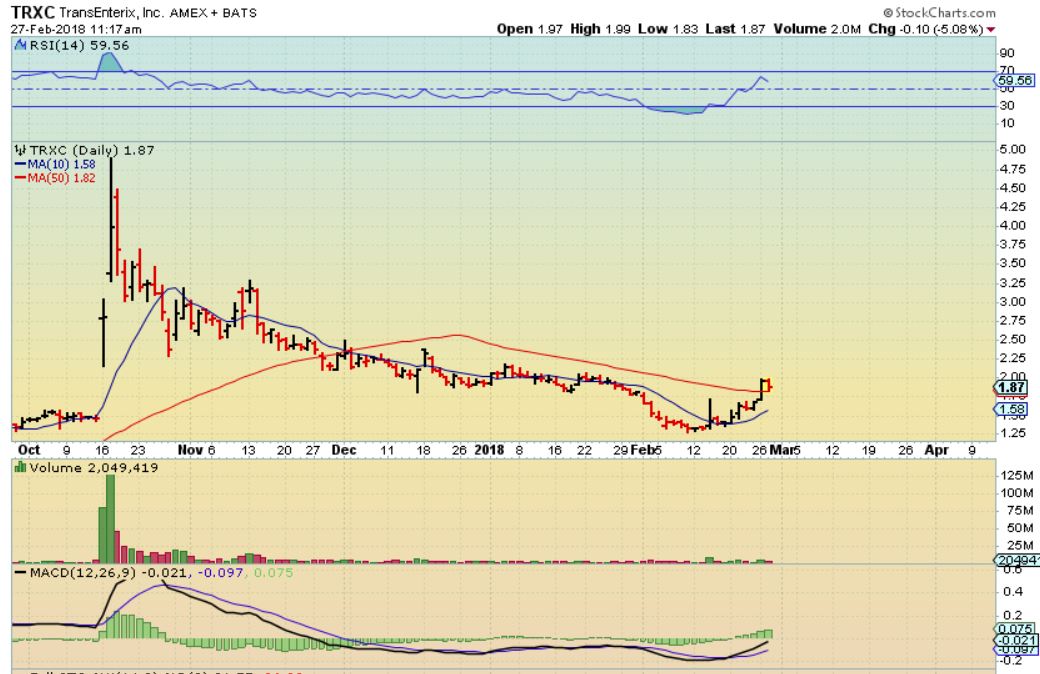Click the -0.021 MACD value in legend
The height and width of the screenshot is (674, 1040).
[x=163, y=572]
